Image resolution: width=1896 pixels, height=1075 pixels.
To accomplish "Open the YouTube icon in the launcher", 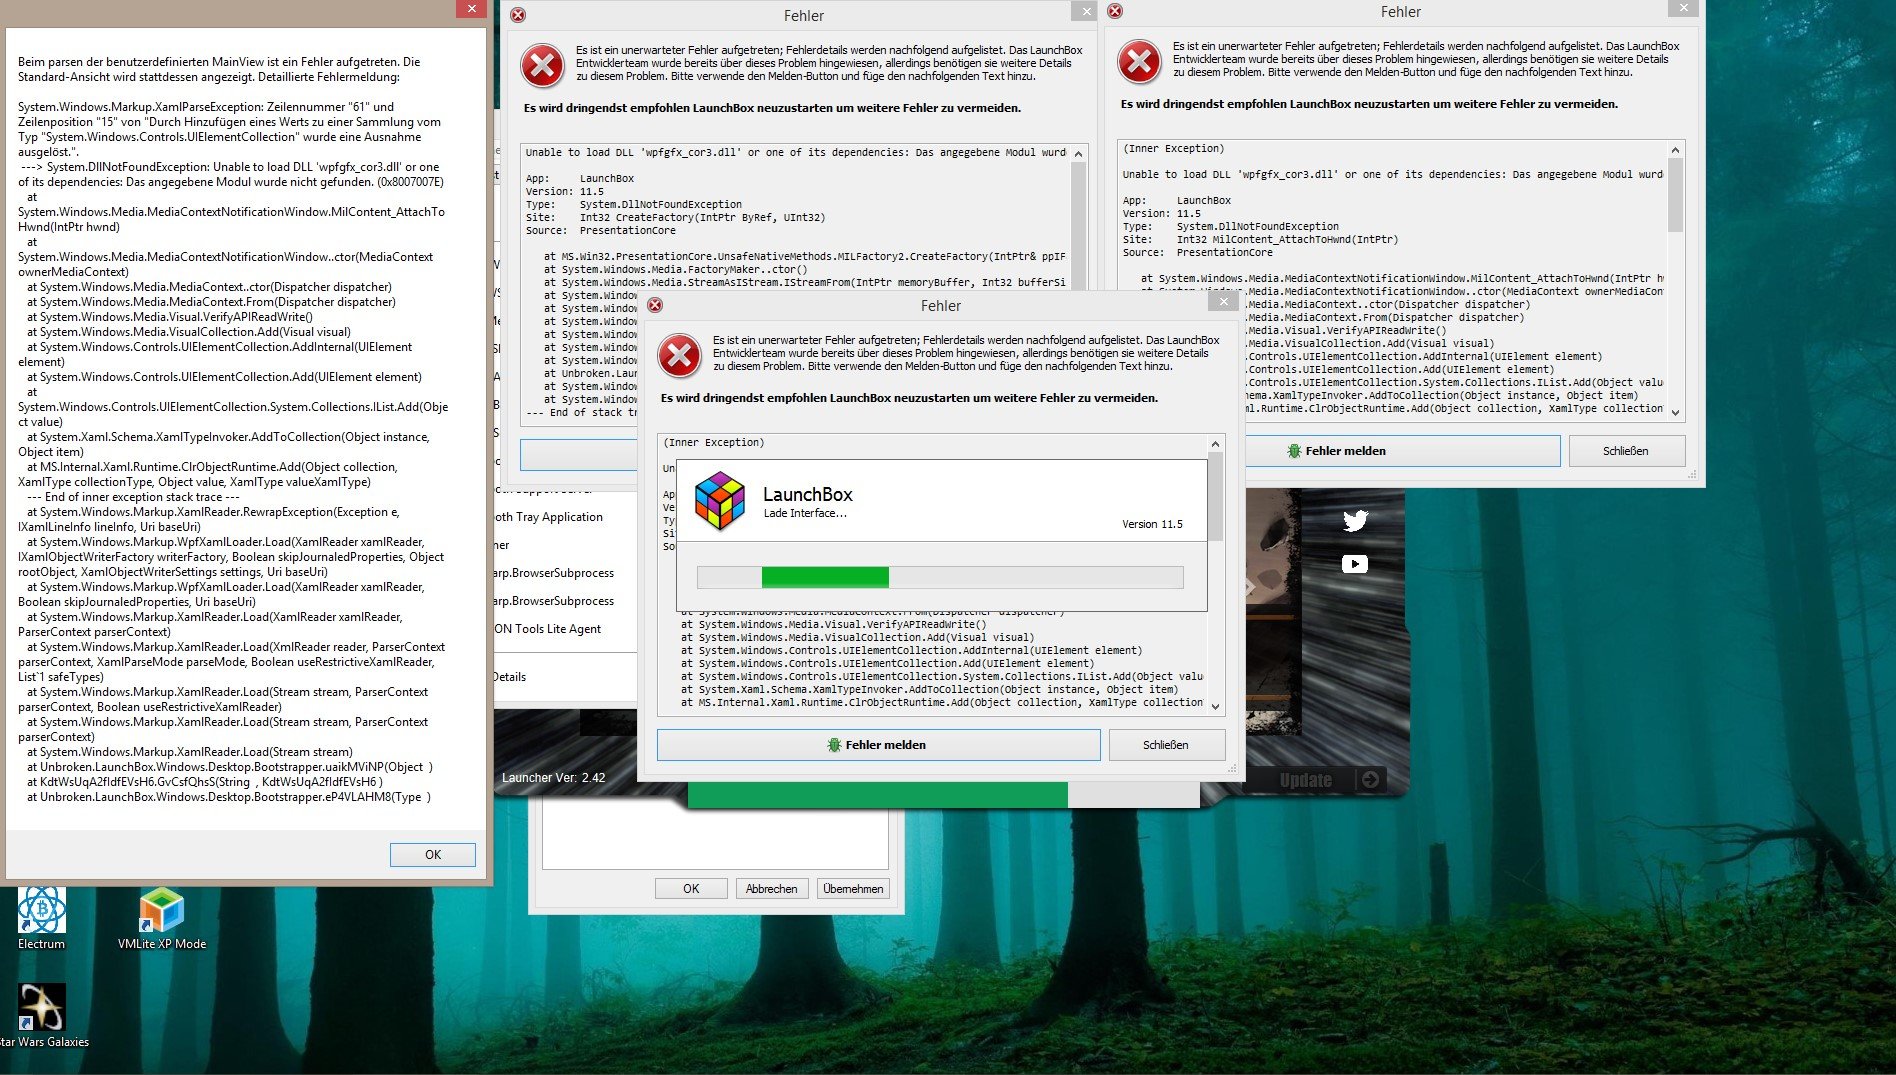I will 1355,564.
